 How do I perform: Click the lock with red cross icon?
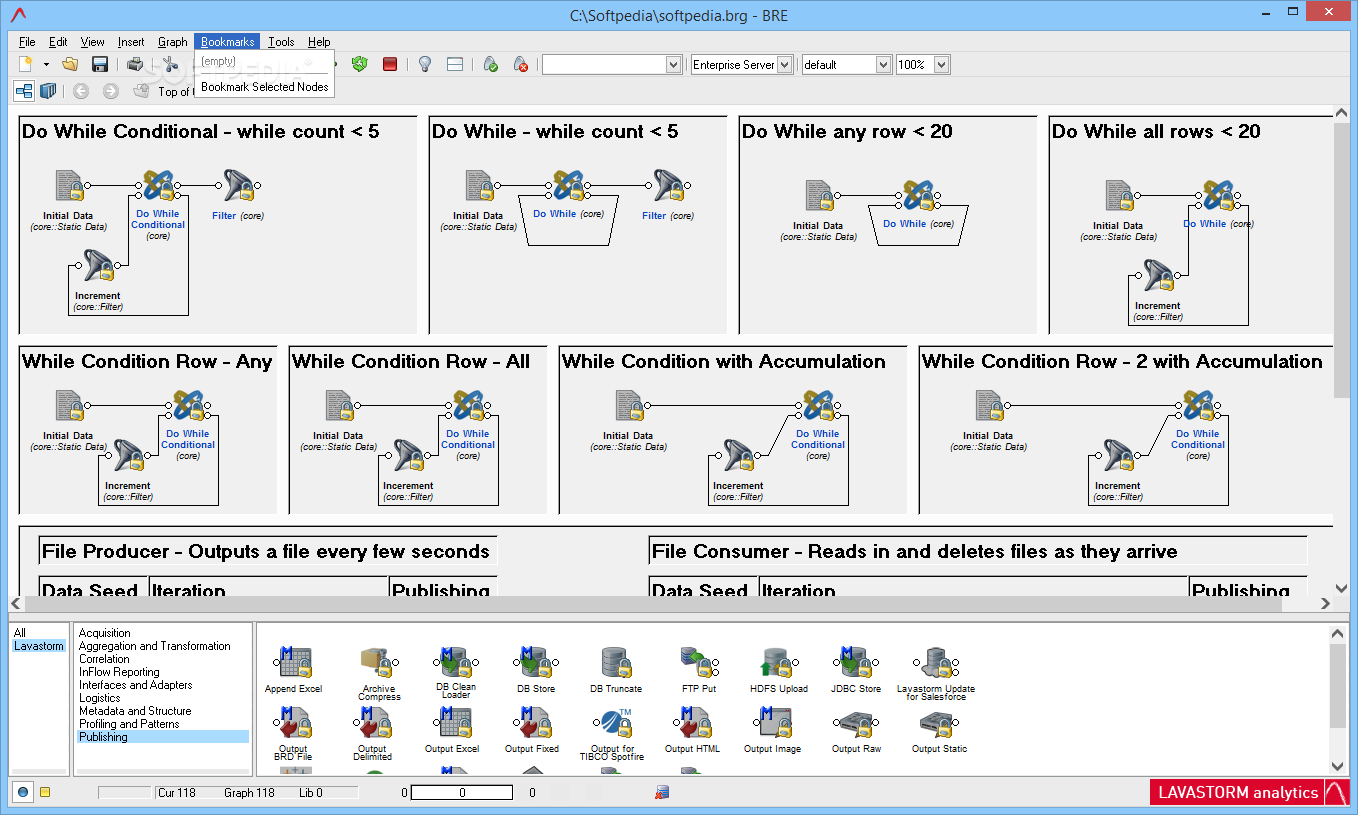pos(521,64)
